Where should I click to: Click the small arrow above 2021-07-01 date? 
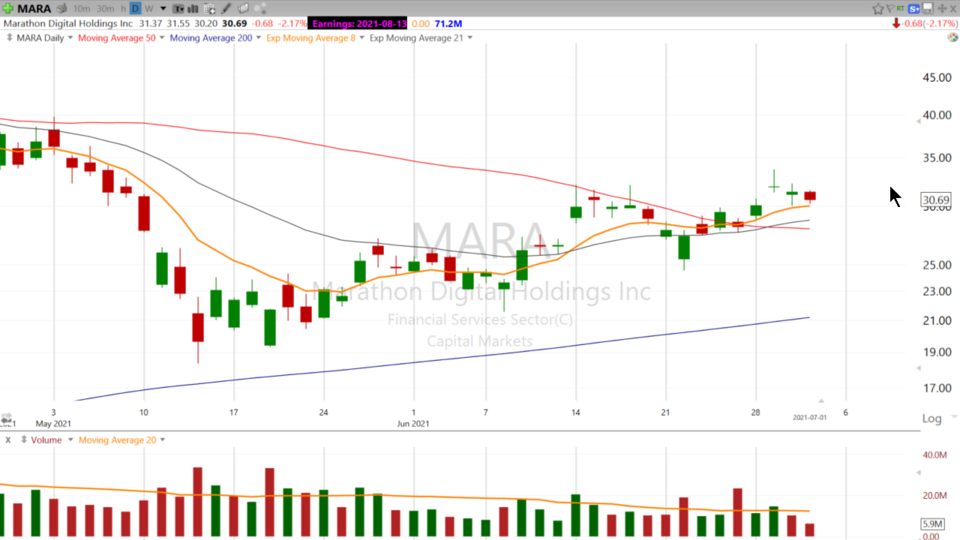point(821,400)
